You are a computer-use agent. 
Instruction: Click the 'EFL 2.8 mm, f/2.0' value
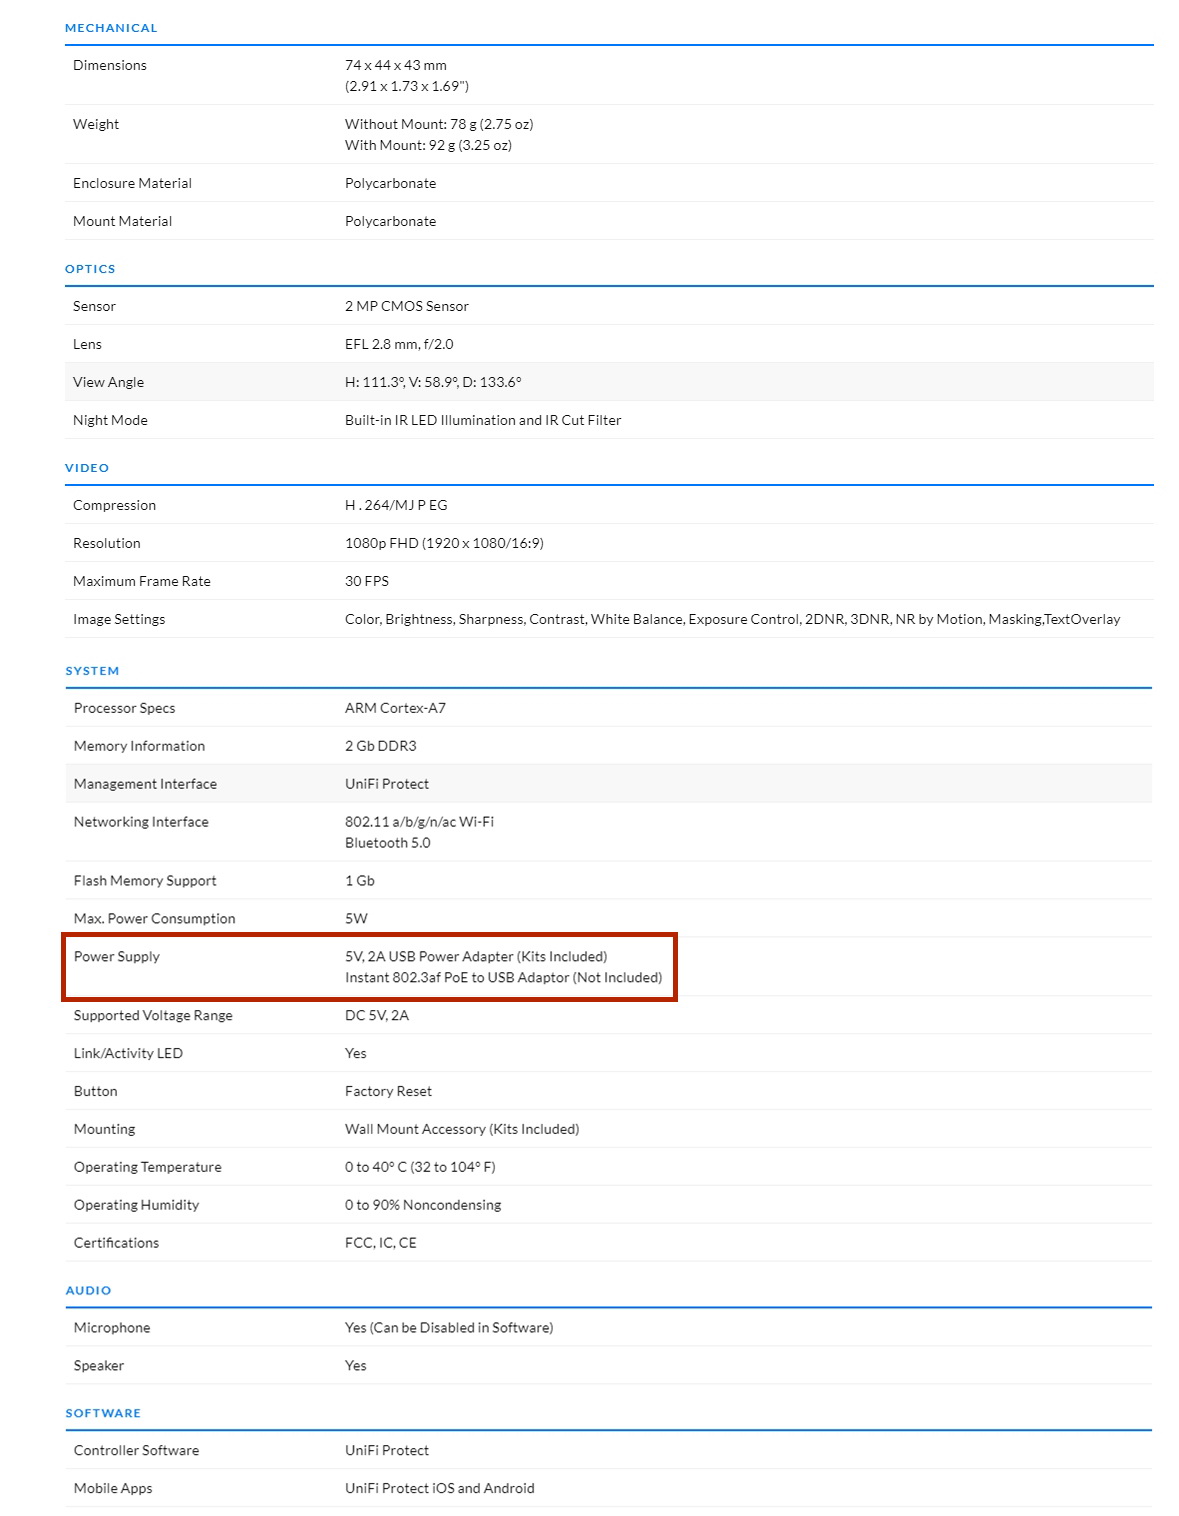point(399,344)
